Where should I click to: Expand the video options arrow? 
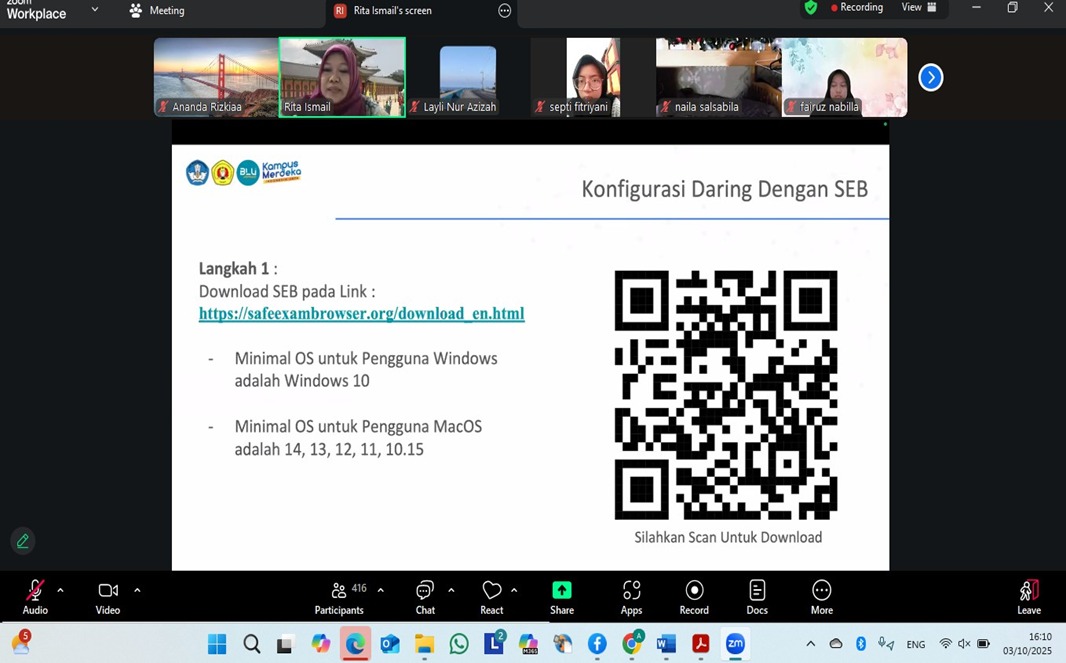click(x=137, y=590)
